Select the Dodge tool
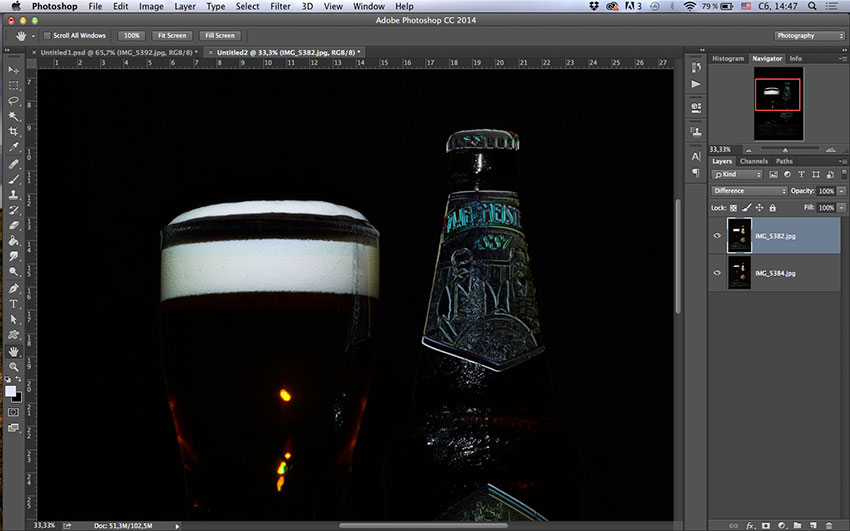 tap(14, 271)
